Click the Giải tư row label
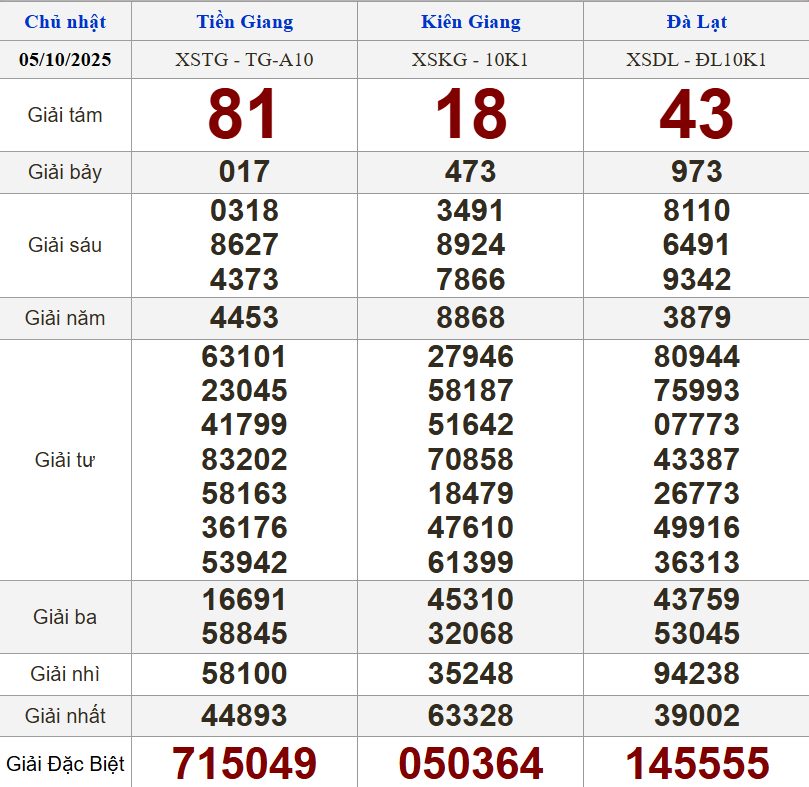This screenshot has height=787, width=809. click(65, 460)
